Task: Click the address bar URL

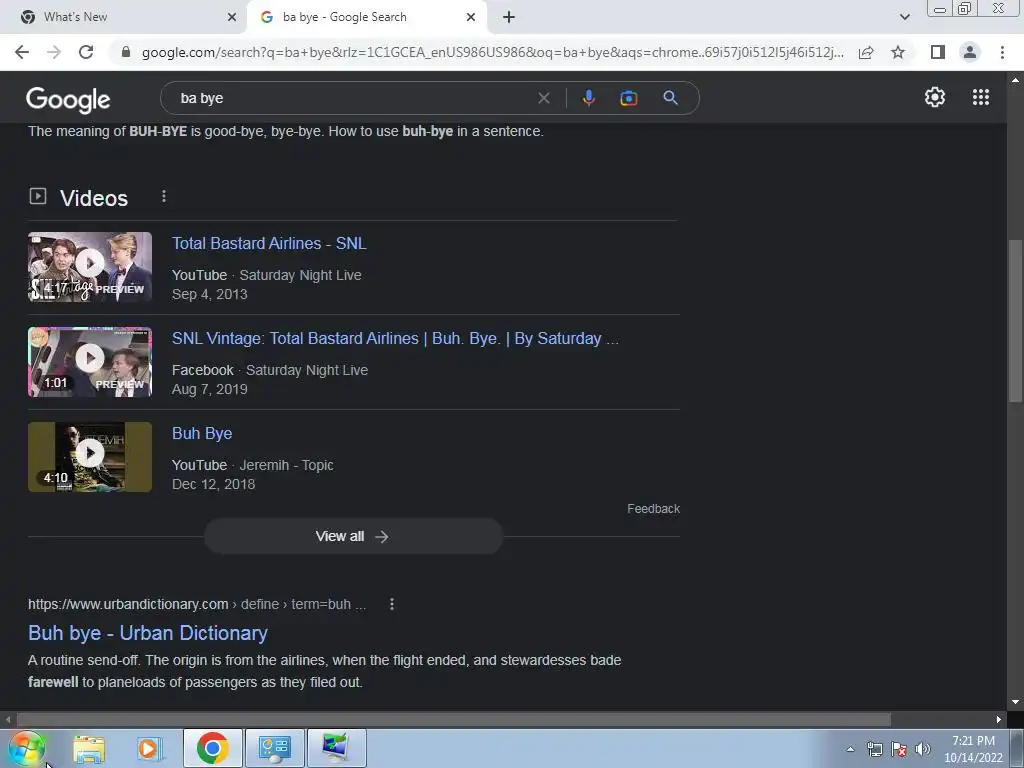Action: coord(492,52)
